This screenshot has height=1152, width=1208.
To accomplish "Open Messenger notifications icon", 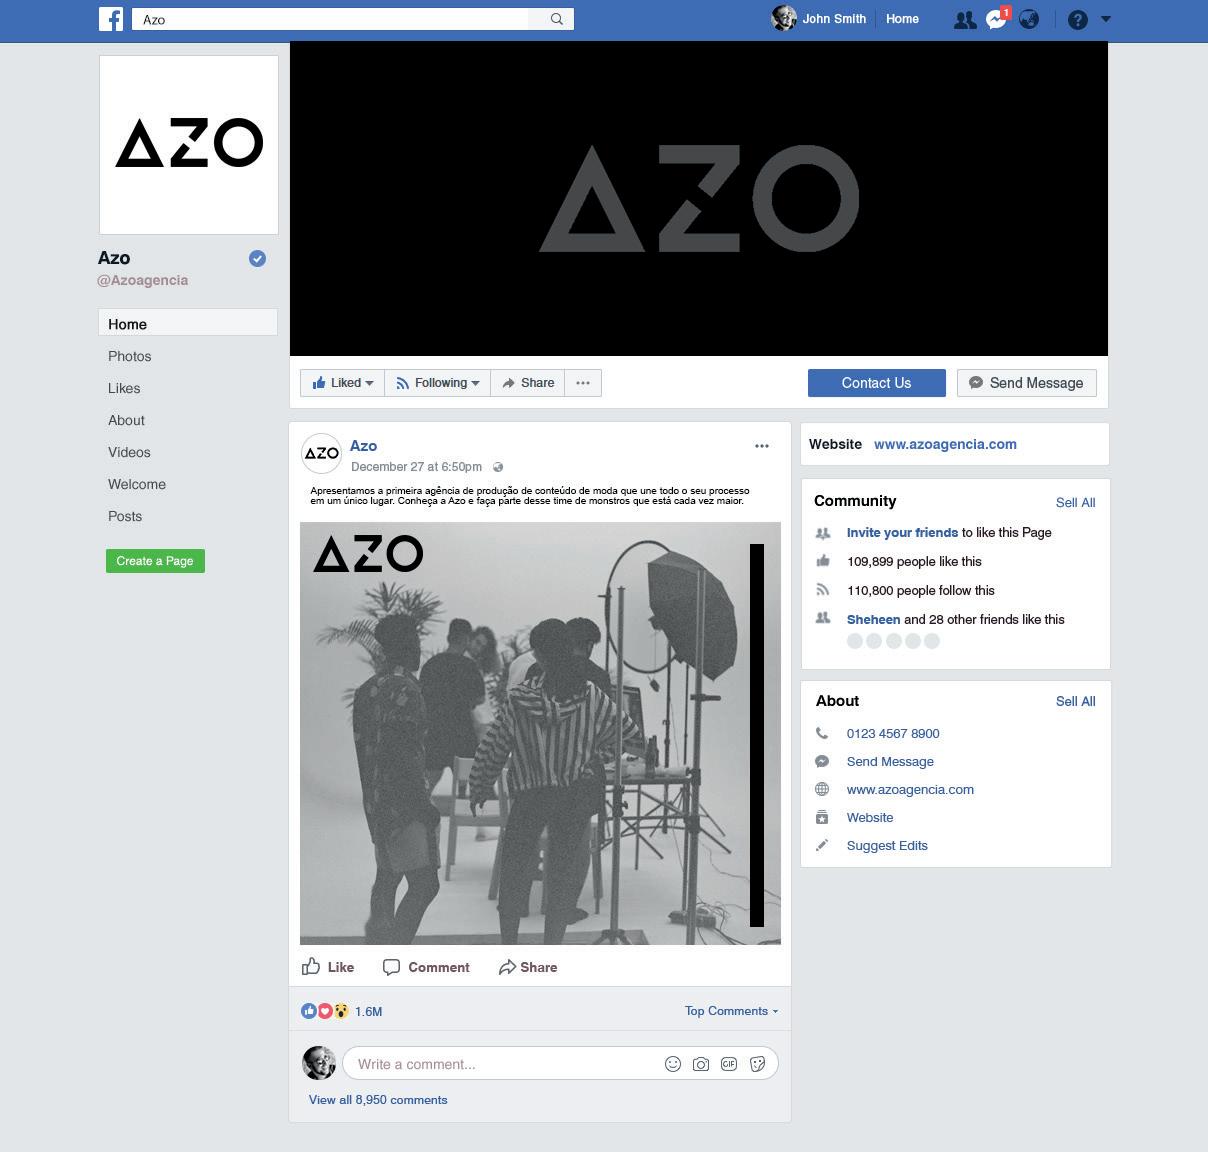I will [x=996, y=19].
